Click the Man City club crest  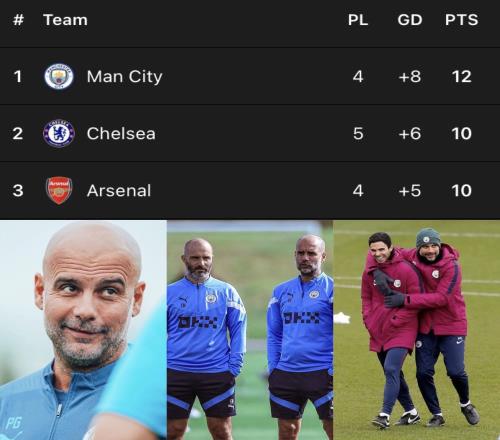[x=59, y=76]
